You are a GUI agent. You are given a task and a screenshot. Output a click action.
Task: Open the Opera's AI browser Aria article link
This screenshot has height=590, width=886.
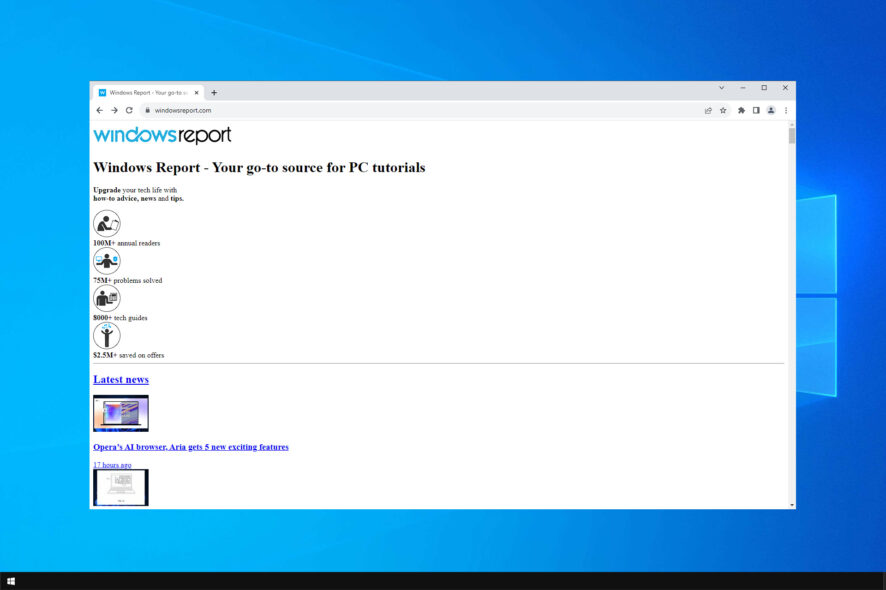pos(191,447)
